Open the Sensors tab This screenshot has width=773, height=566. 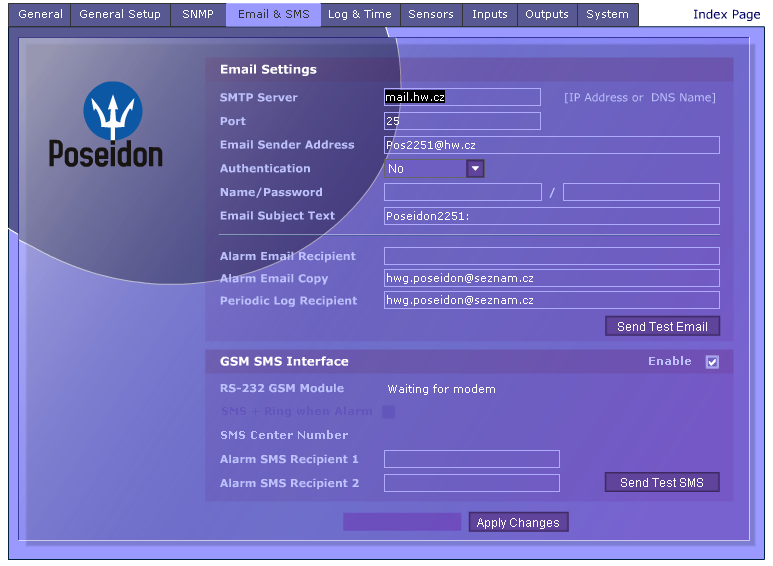(431, 14)
